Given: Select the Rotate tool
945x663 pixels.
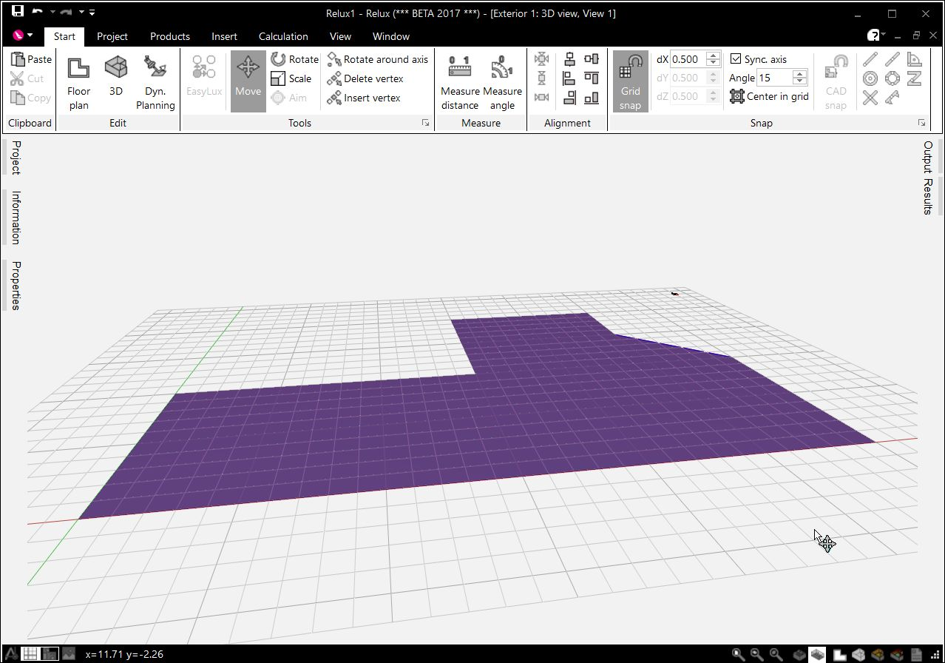Looking at the screenshot, I should [x=295, y=59].
